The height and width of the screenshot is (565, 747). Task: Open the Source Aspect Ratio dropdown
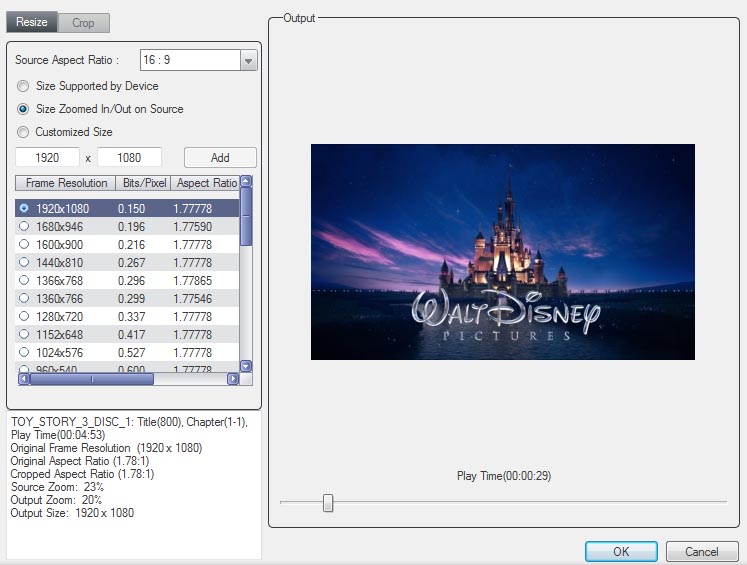pos(249,61)
